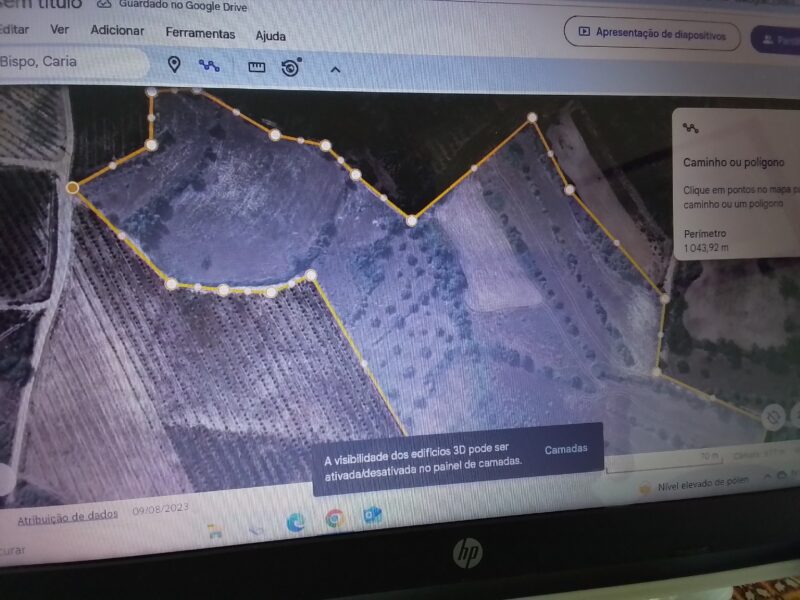Open File Explorer from the taskbar

point(215,531)
